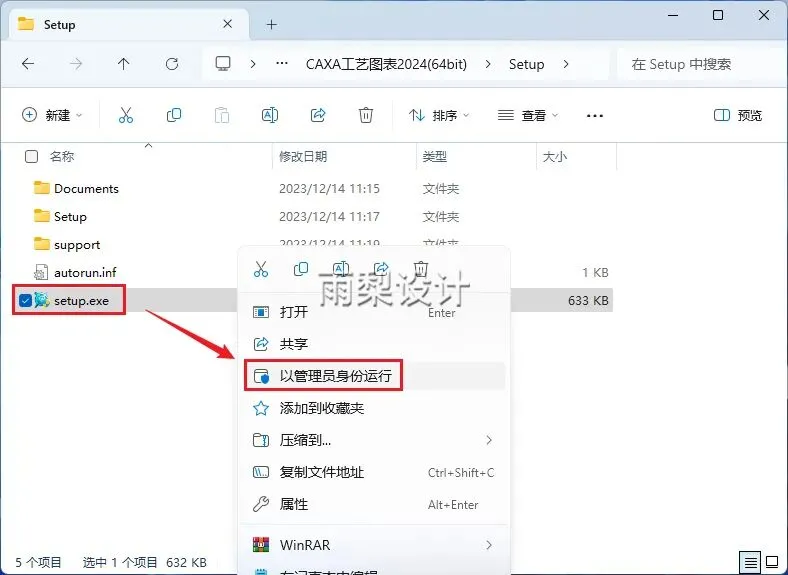788x575 pixels.
Task: Uncheck the setup.exe selection checkbox
Action: click(25, 301)
